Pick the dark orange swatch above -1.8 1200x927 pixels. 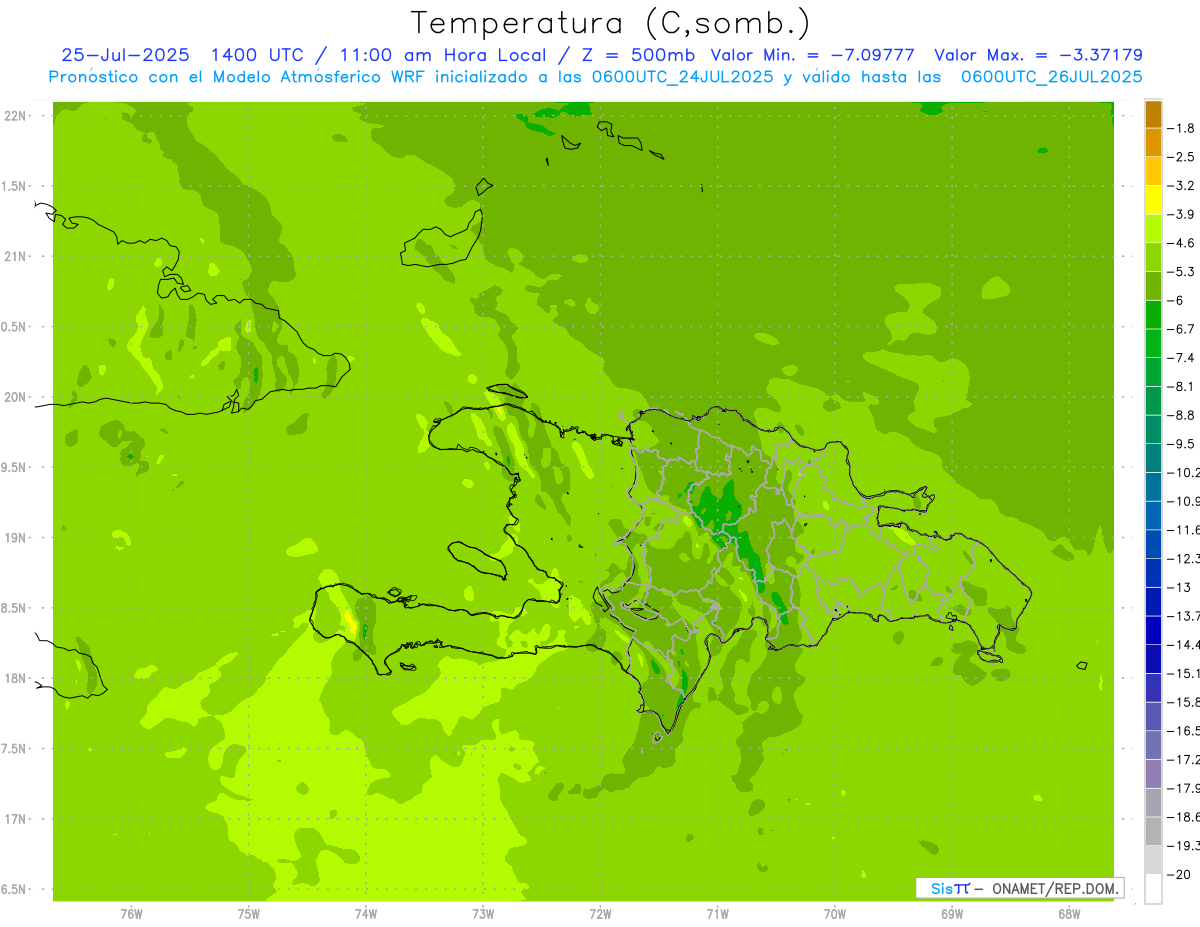click(x=1153, y=114)
